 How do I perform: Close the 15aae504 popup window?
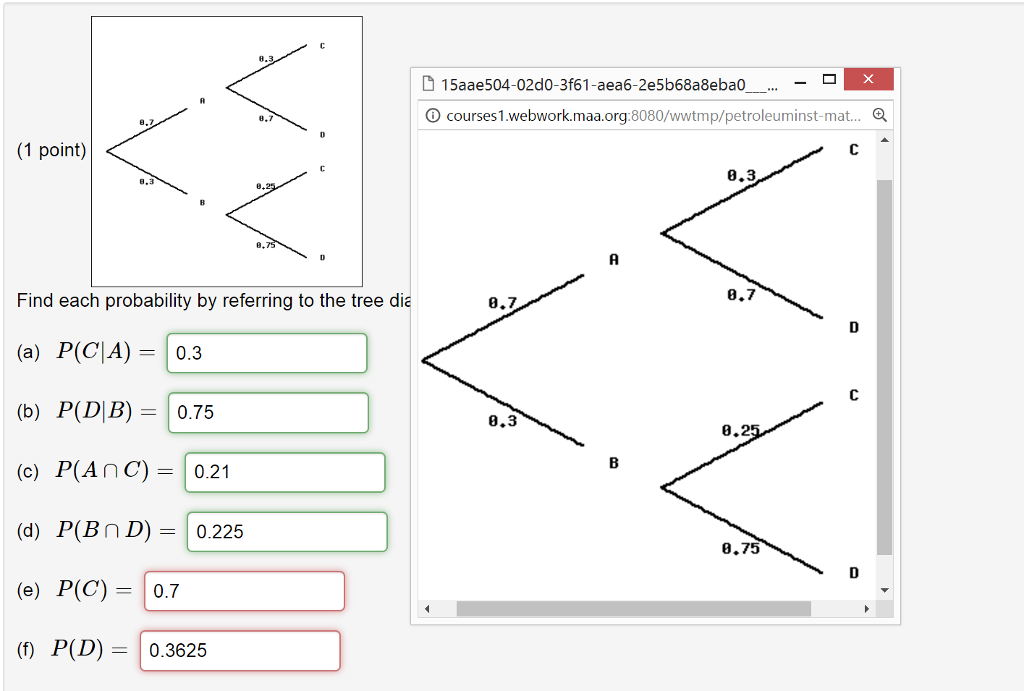click(x=868, y=79)
